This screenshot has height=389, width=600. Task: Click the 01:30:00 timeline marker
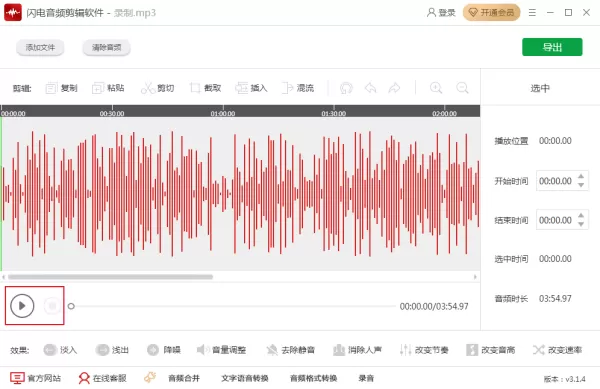(334, 114)
